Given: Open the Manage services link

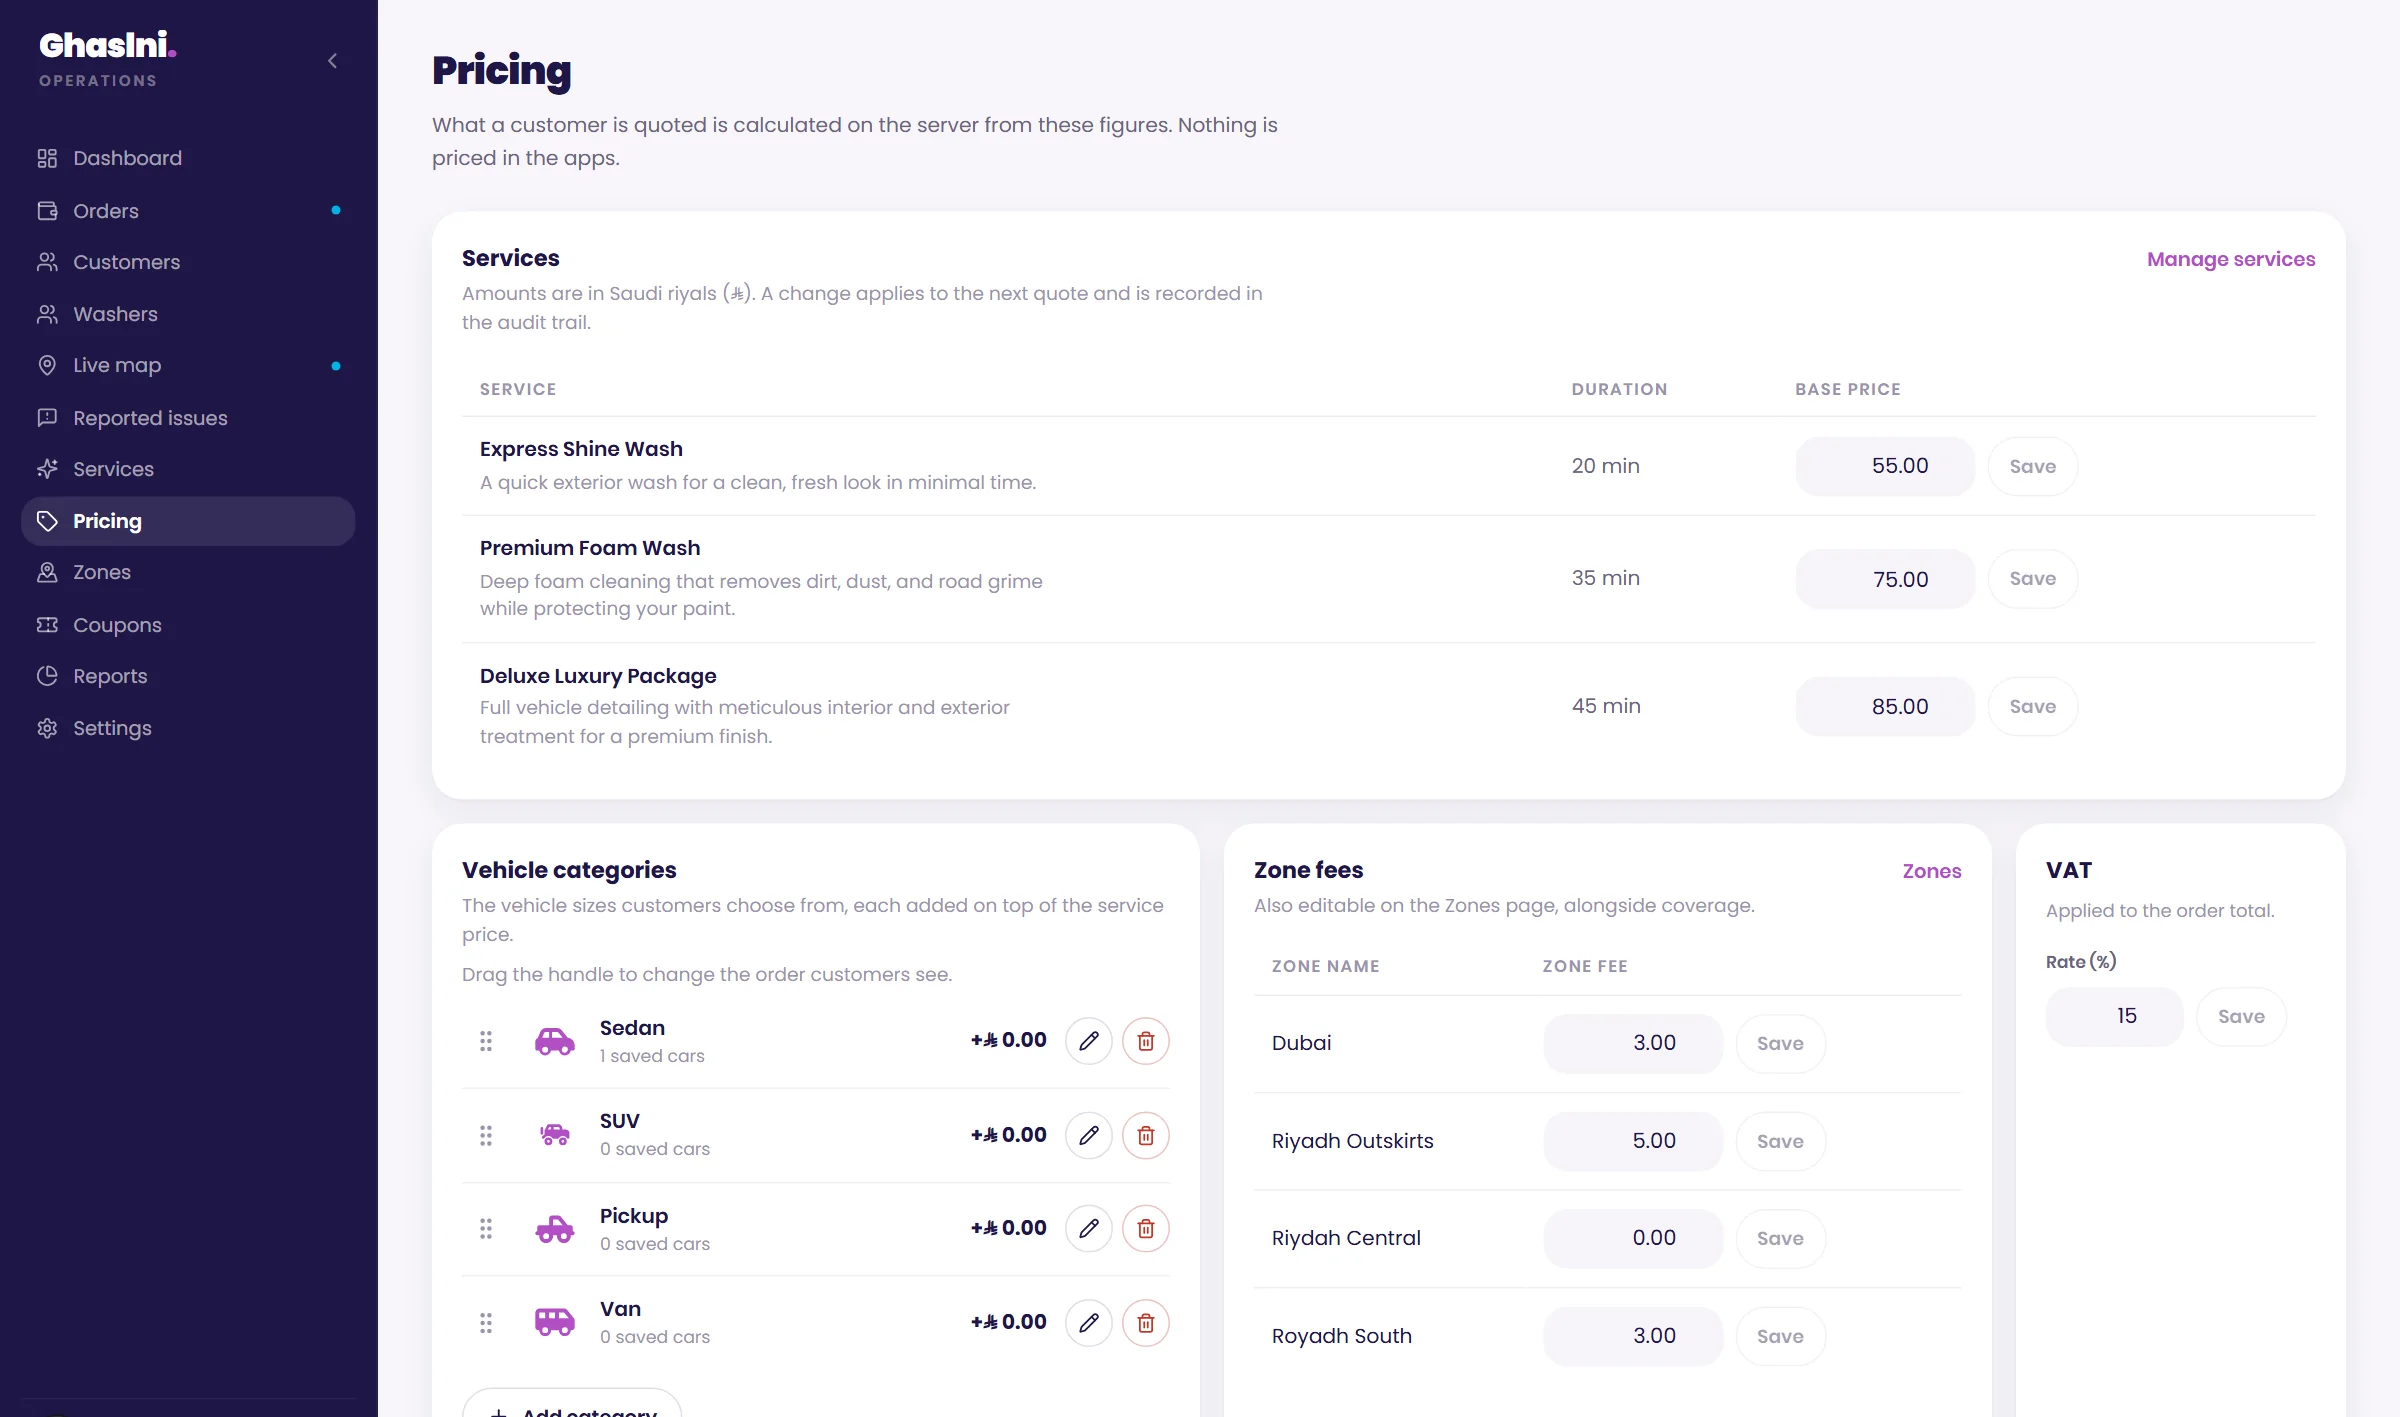Looking at the screenshot, I should tap(2231, 259).
